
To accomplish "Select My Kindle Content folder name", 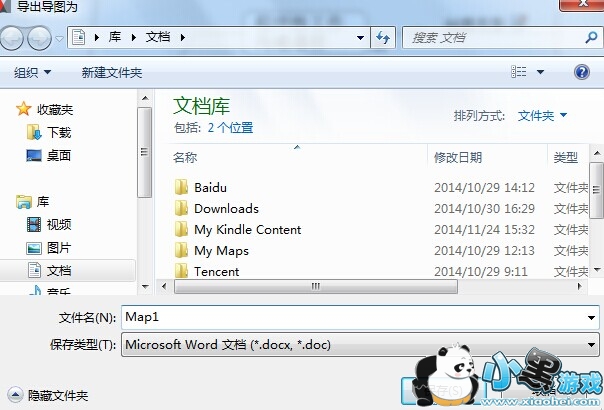I will pyautogui.click(x=248, y=230).
